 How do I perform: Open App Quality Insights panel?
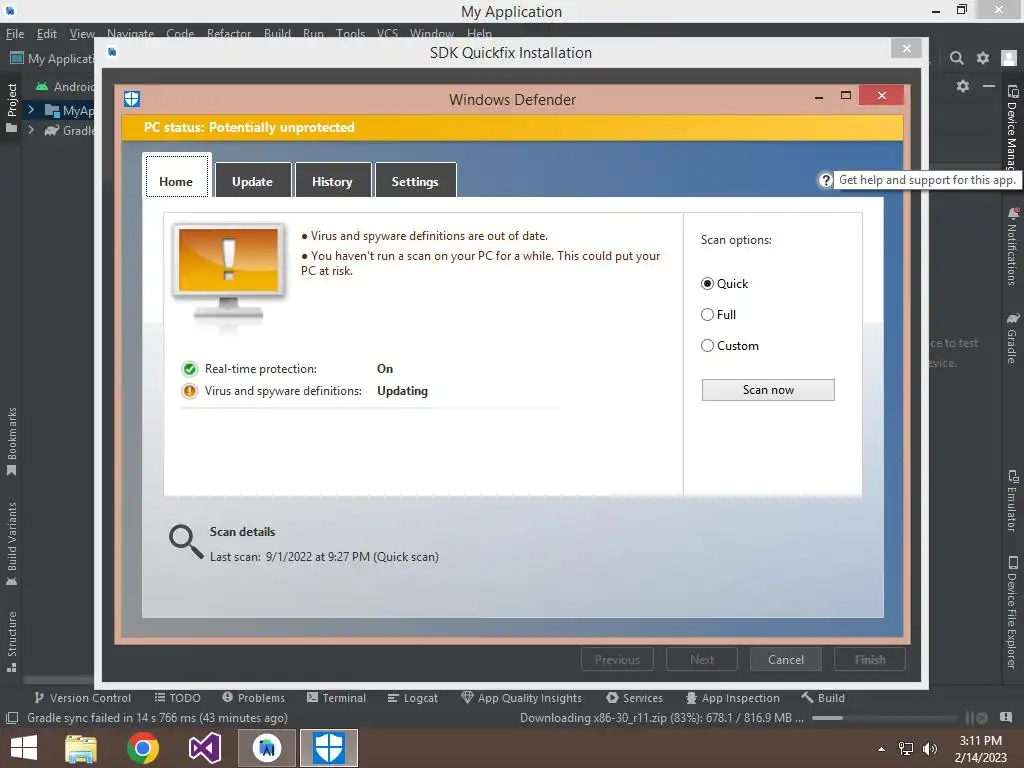click(522, 698)
